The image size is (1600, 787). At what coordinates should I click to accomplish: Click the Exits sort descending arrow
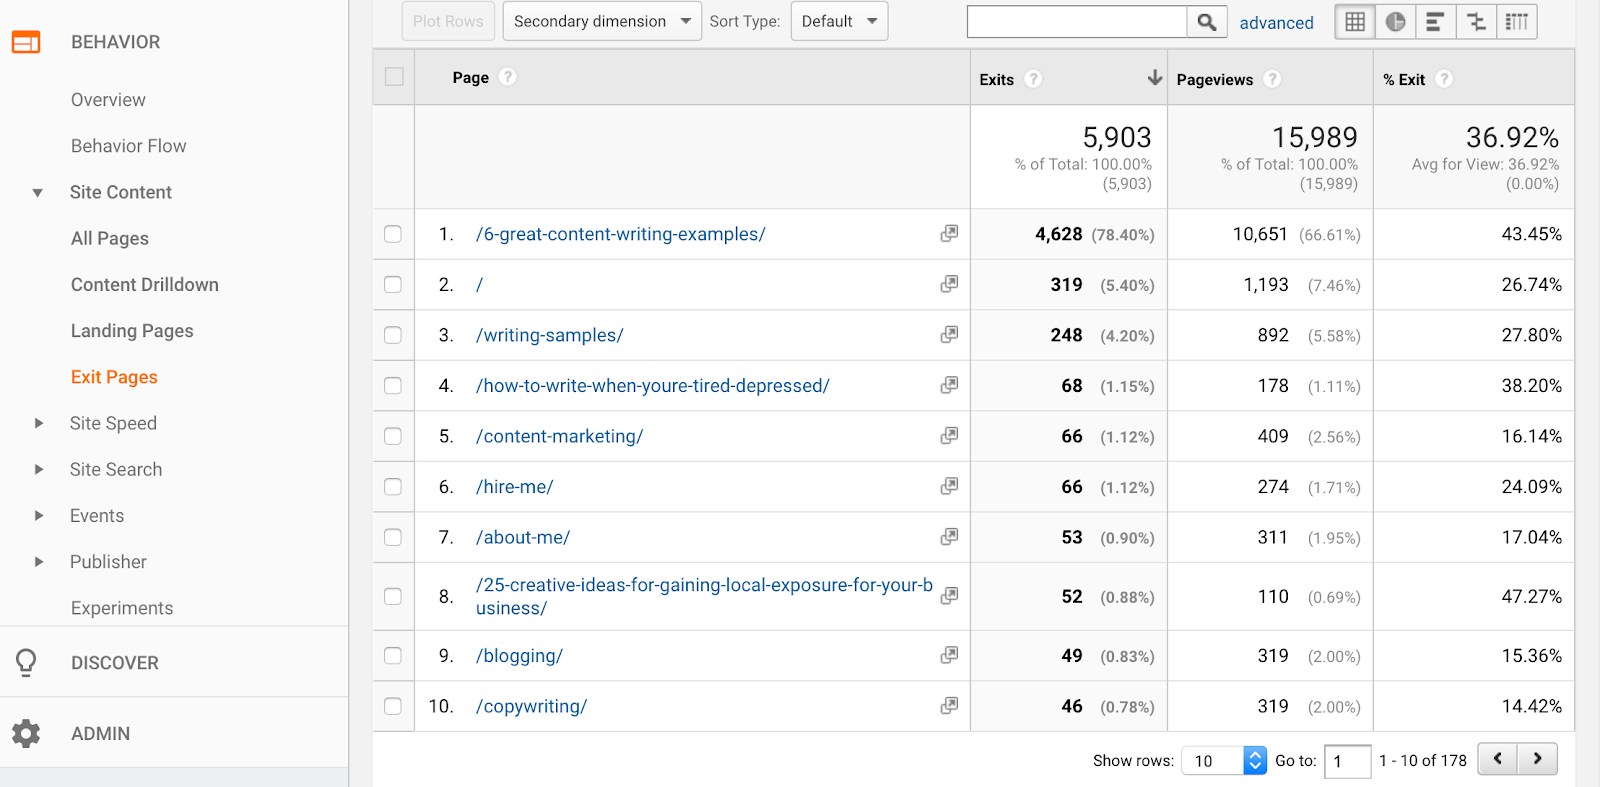coord(1155,78)
